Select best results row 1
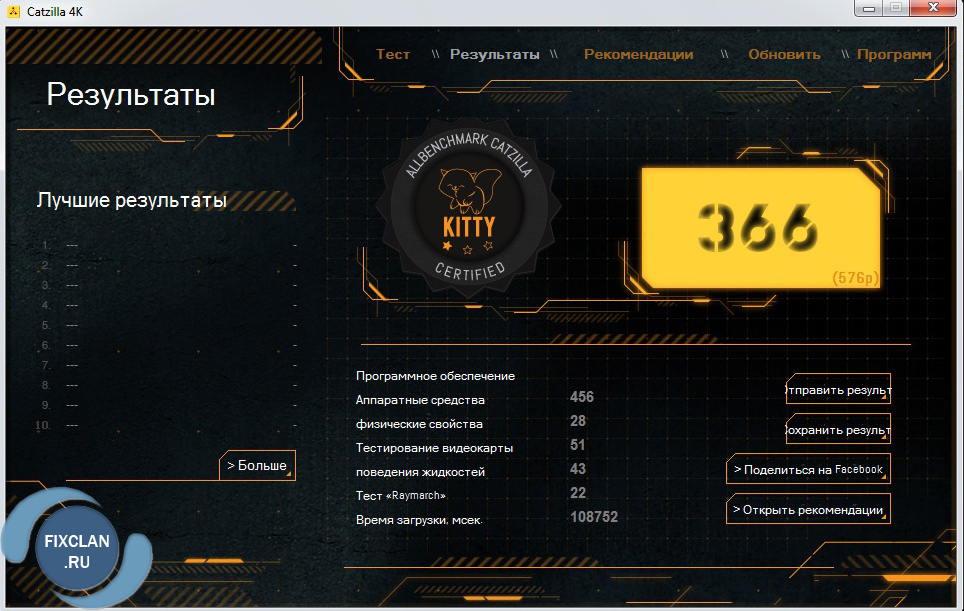 [168, 245]
